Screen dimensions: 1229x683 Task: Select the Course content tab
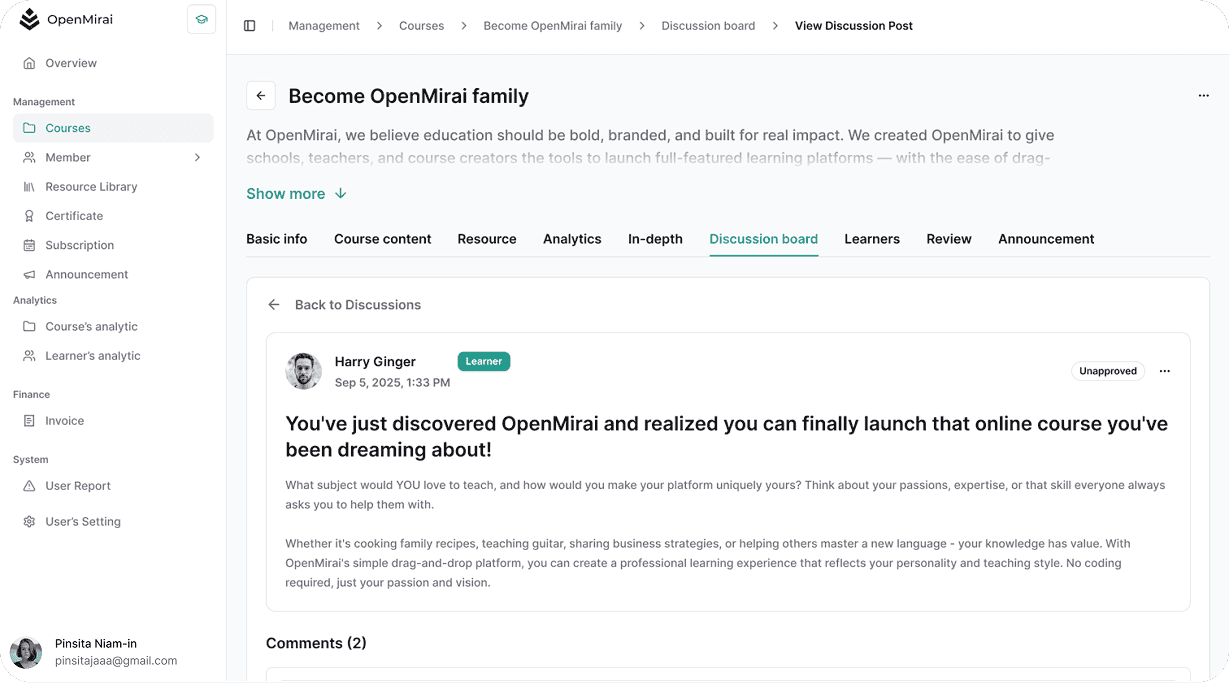[382, 239]
